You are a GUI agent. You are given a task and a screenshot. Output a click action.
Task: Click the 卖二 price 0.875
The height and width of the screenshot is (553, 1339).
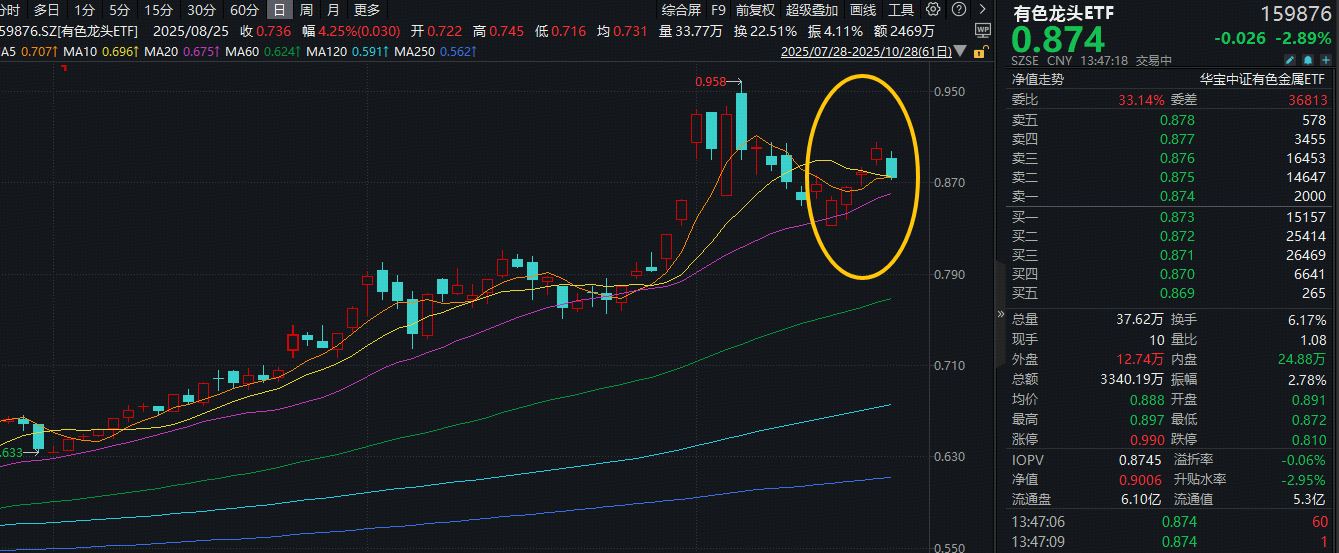click(1177, 177)
